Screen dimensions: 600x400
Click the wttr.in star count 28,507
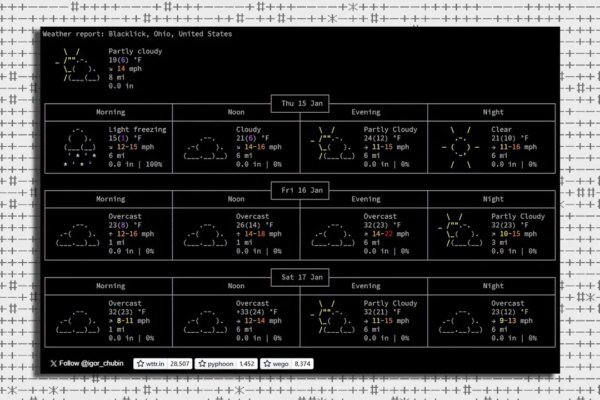[180, 364]
